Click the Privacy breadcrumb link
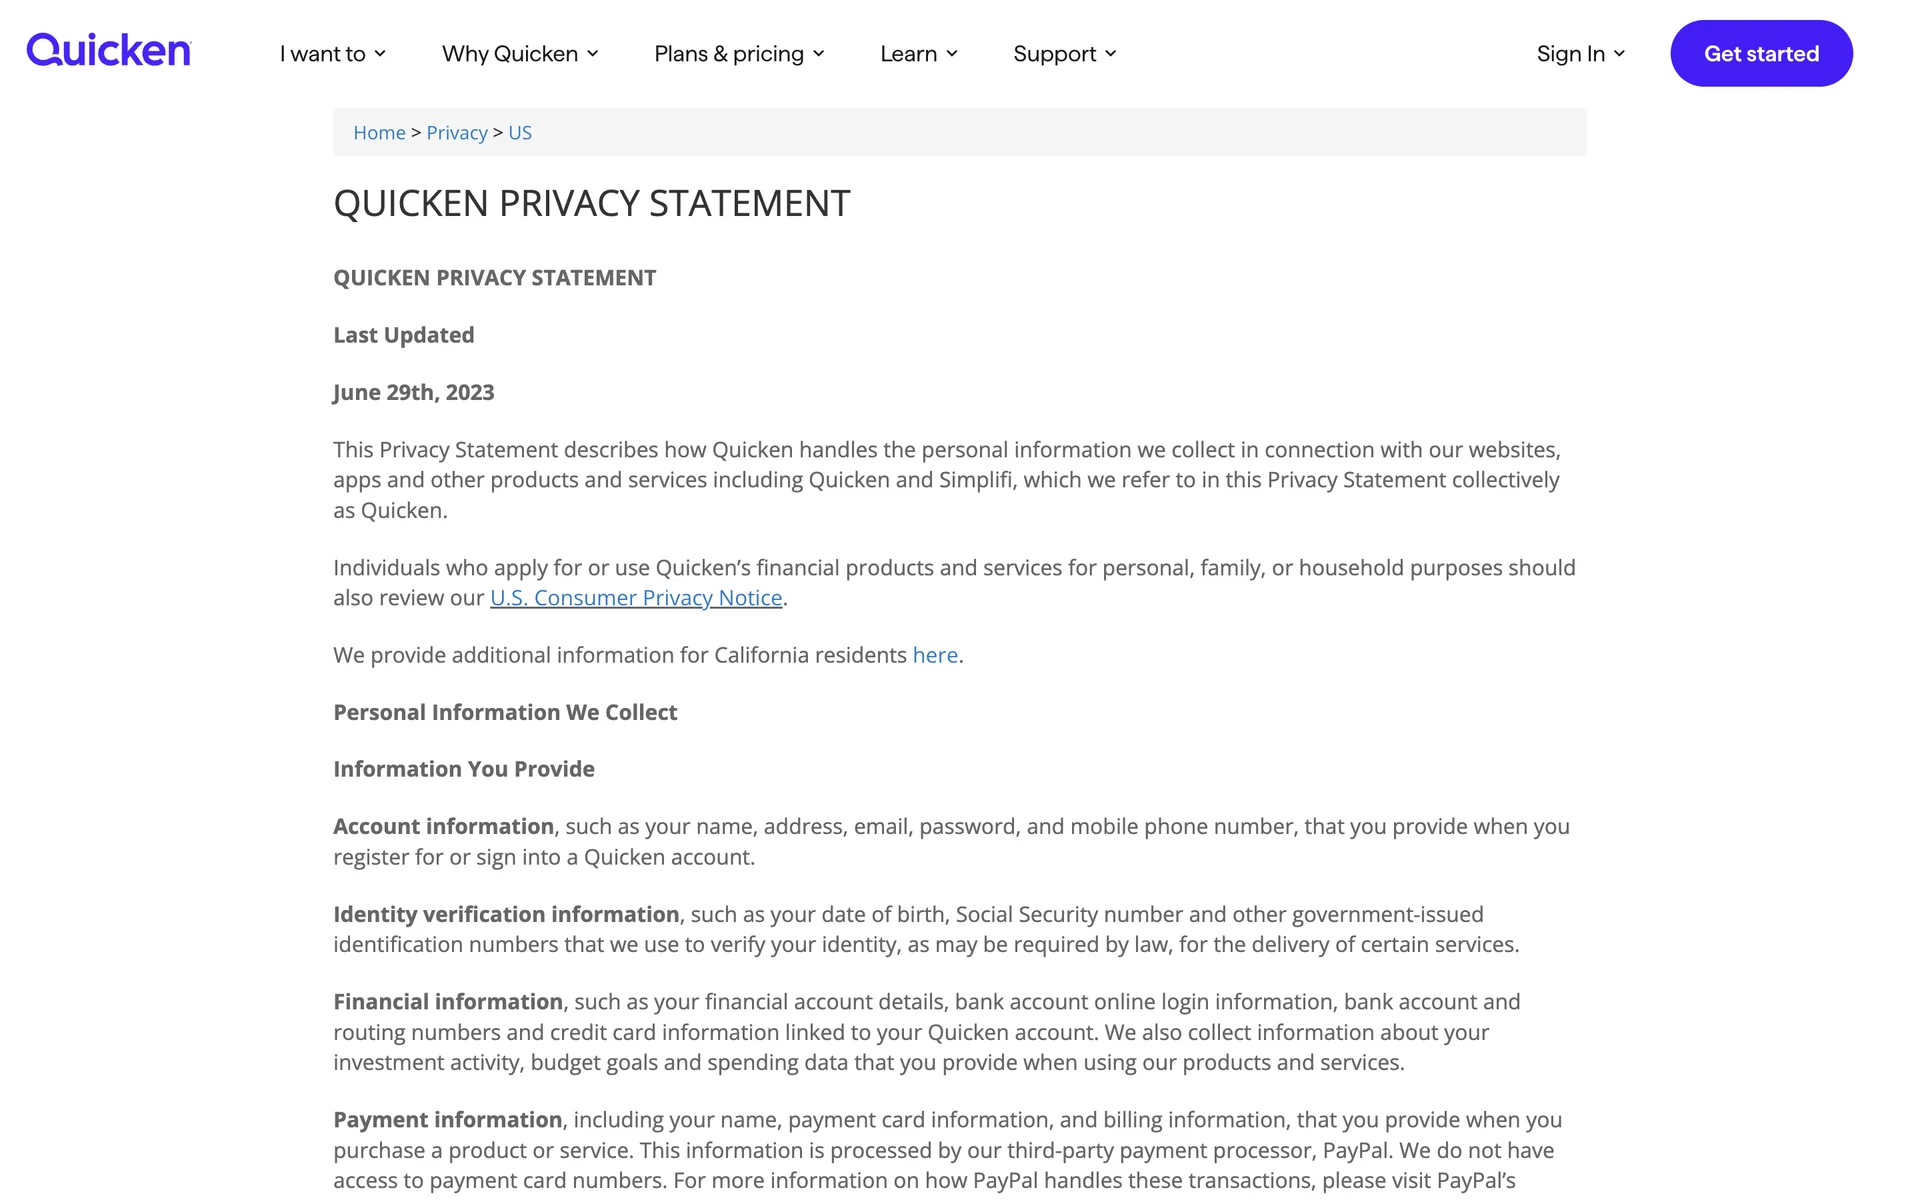The width and height of the screenshot is (1920, 1200). coord(457,133)
